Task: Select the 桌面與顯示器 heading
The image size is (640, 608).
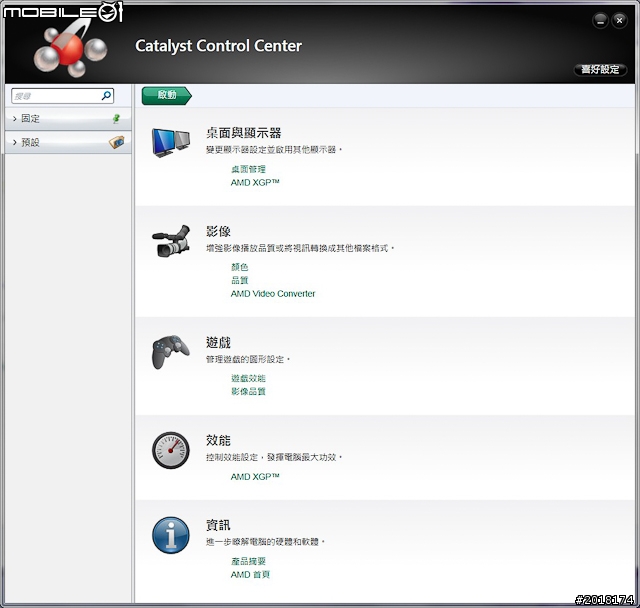Action: tap(244, 133)
